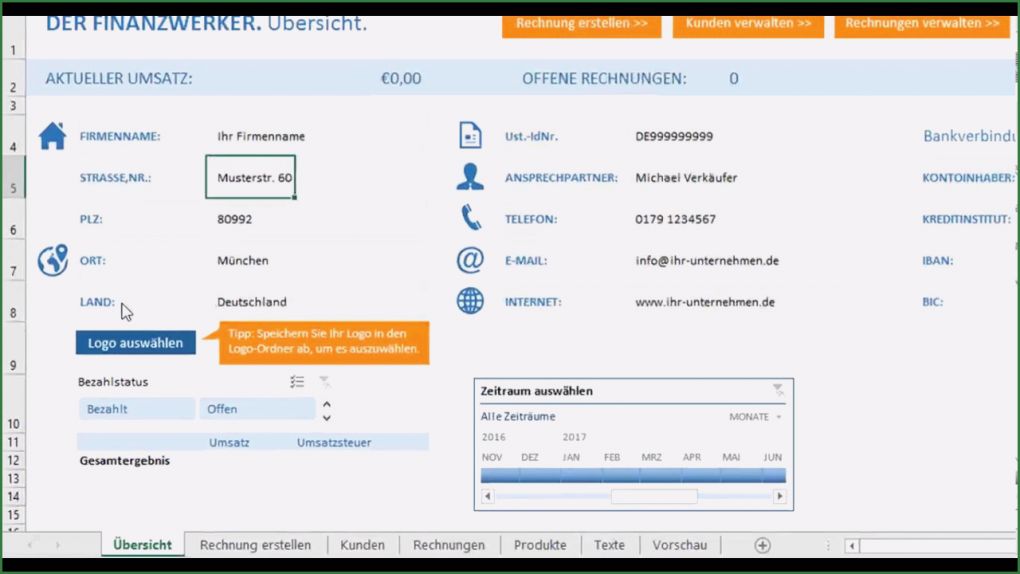This screenshot has width=1020, height=574.
Task: Open the Rechnungen sheet tab
Action: pos(449,545)
